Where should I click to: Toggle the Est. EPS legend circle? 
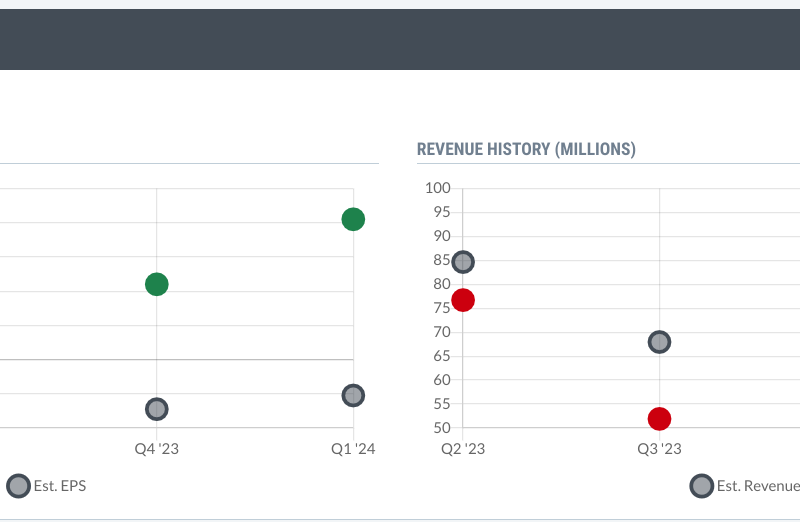[x=18, y=486]
